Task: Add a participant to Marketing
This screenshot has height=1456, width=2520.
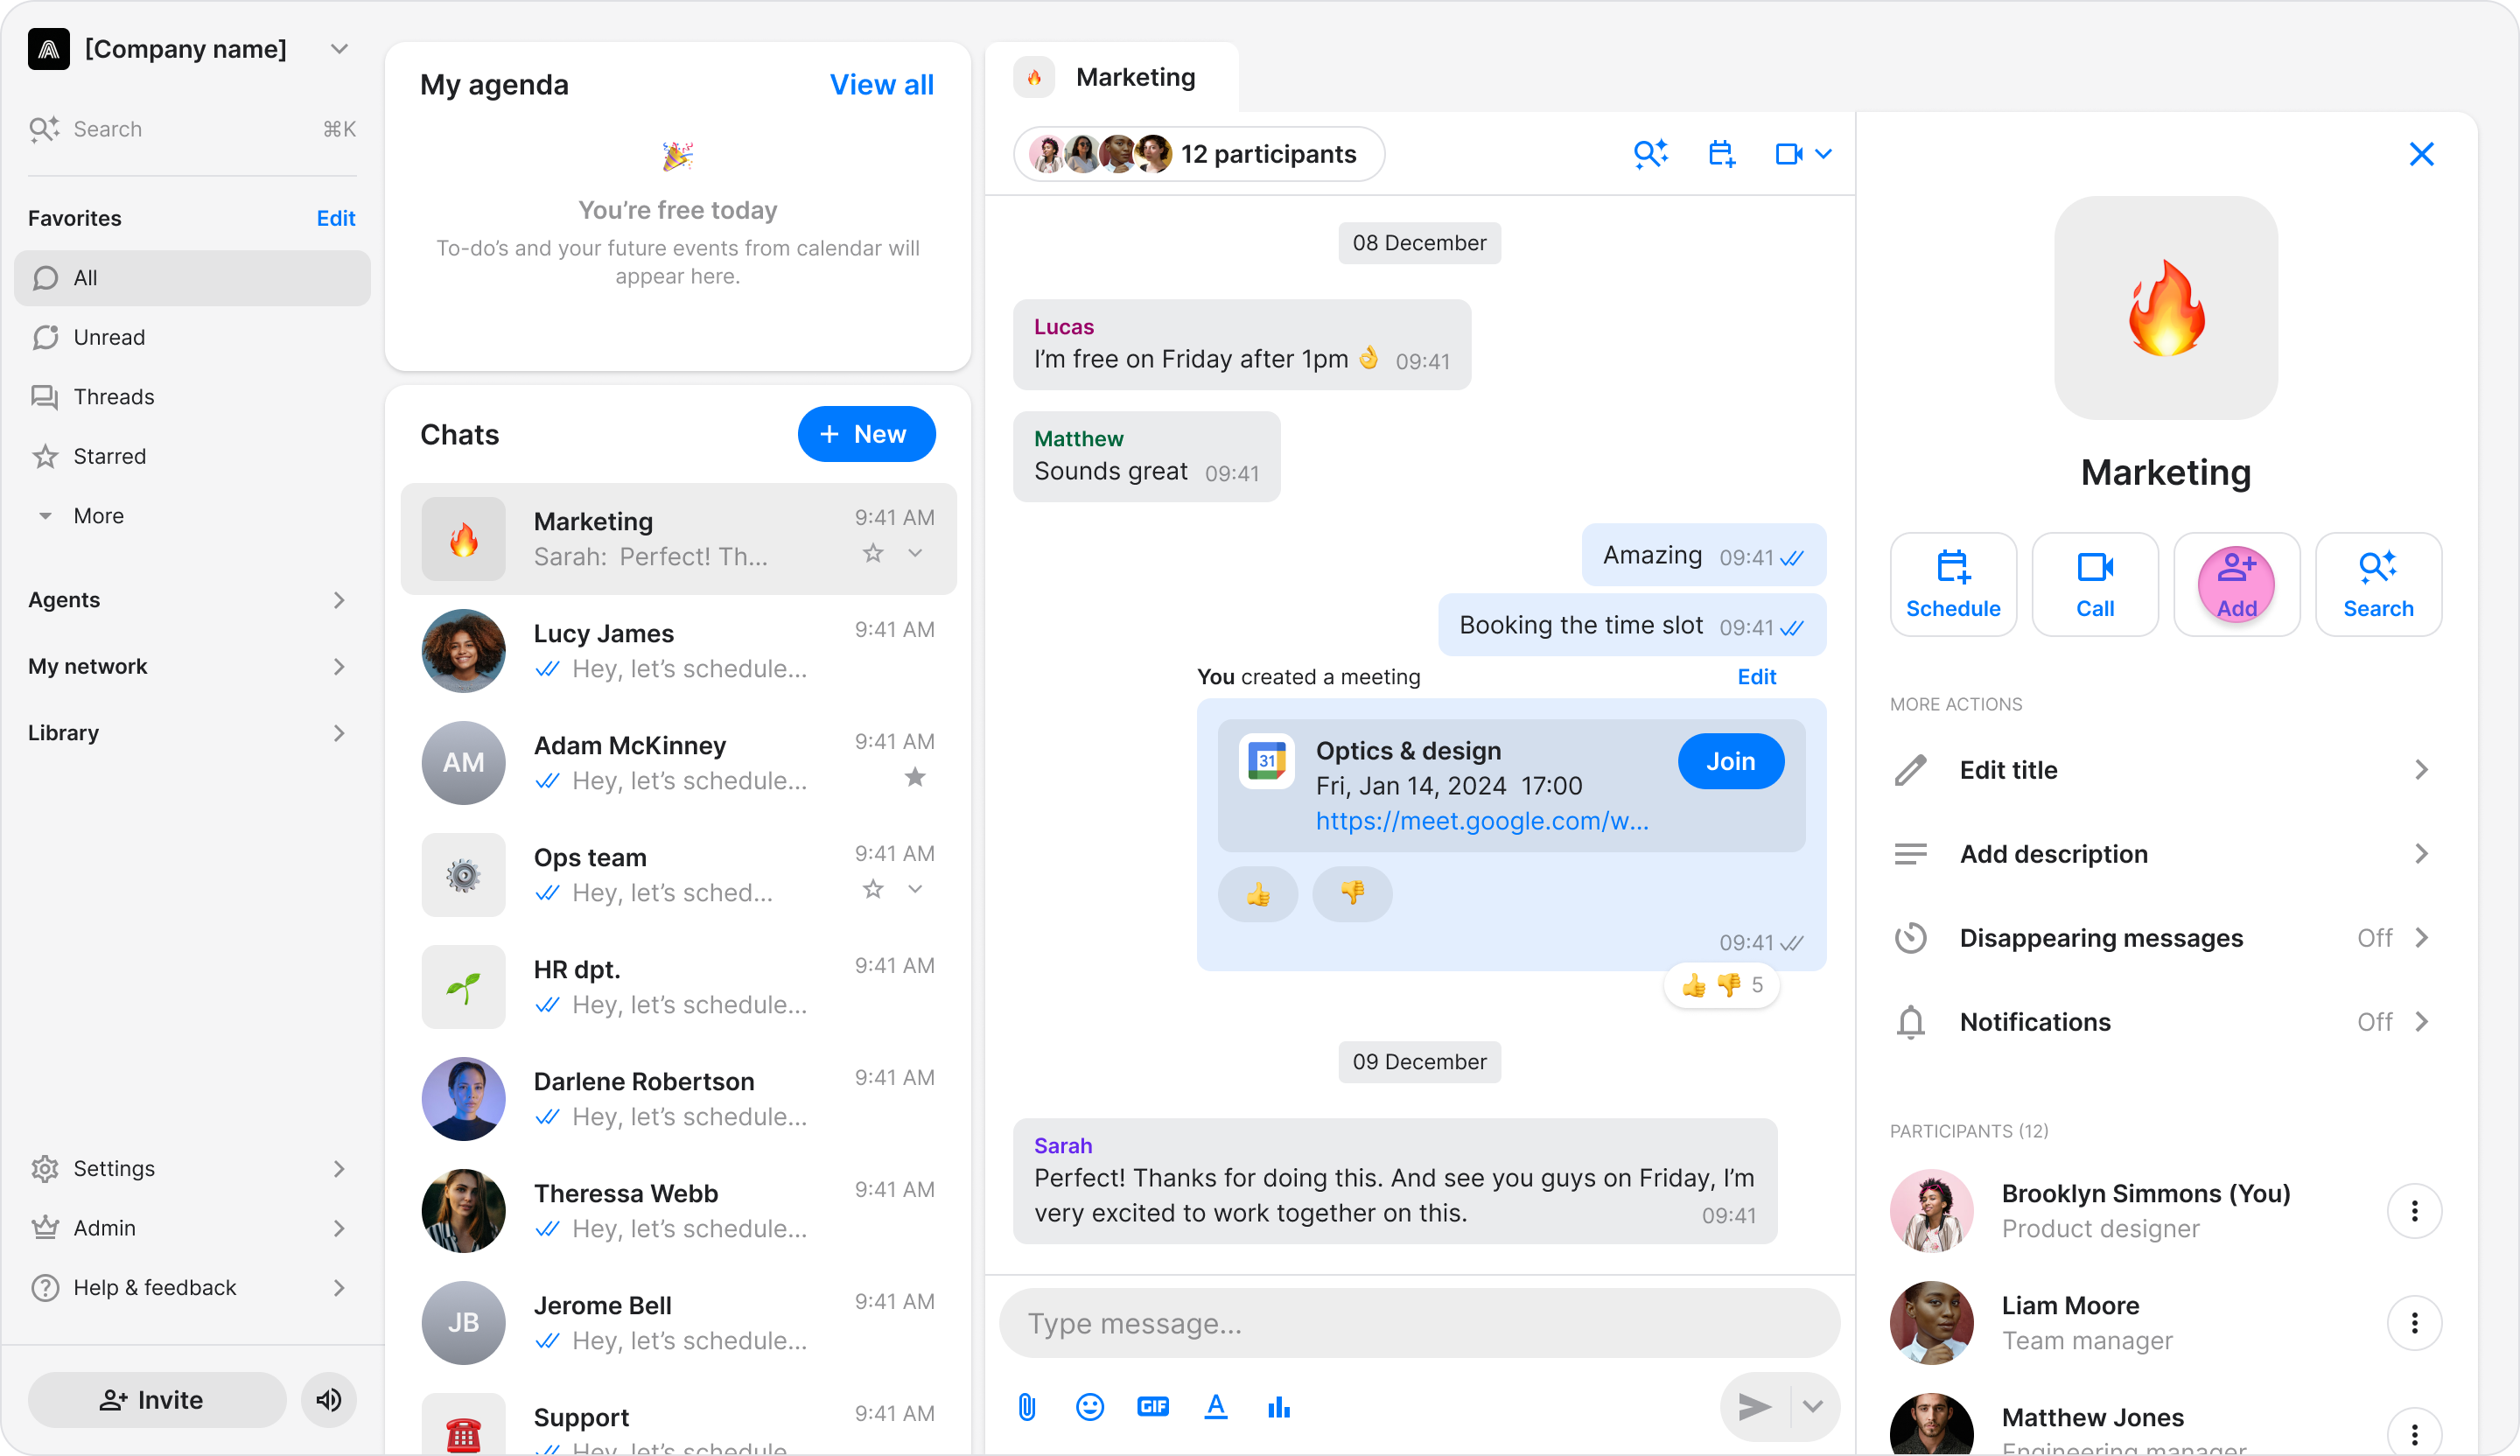Action: click(x=2236, y=584)
